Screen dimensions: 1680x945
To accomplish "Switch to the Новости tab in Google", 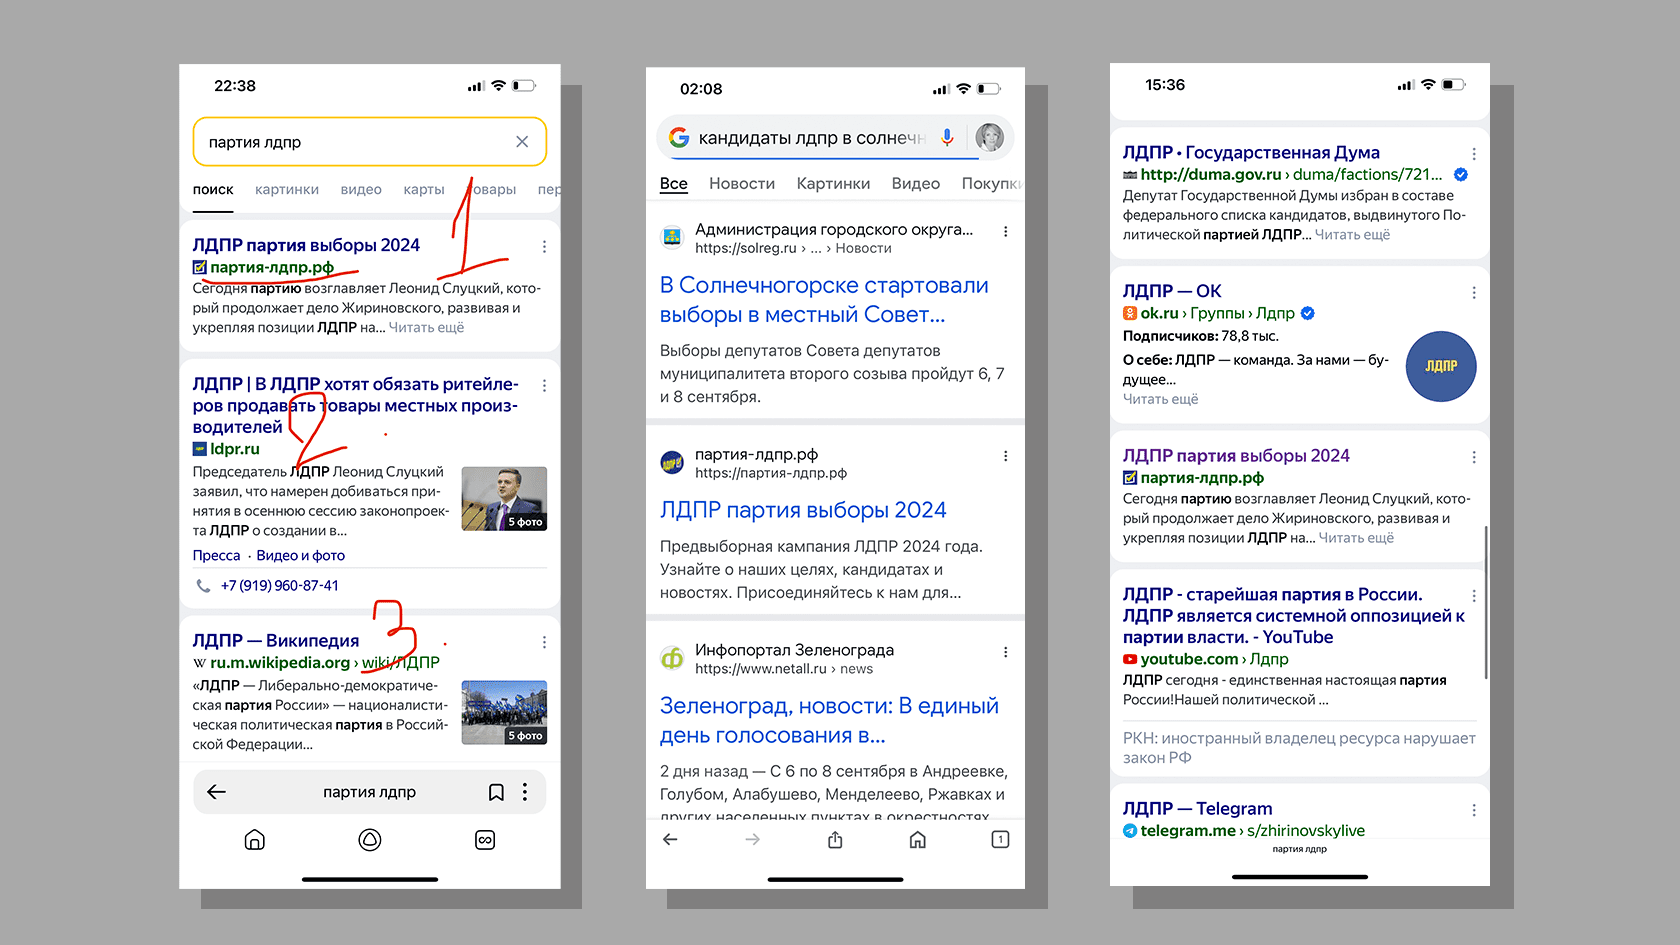I will click(x=742, y=184).
